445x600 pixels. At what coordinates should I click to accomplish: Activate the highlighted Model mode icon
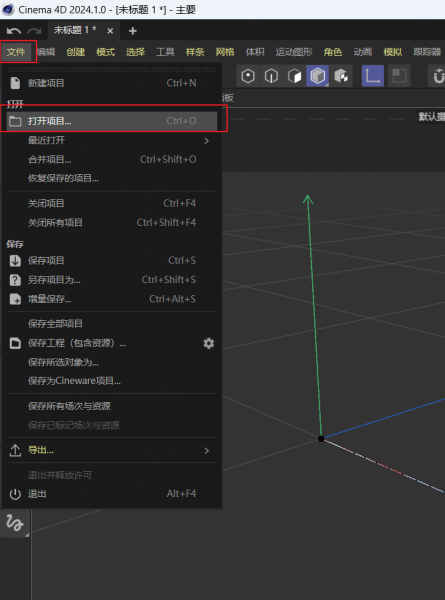pyautogui.click(x=317, y=76)
